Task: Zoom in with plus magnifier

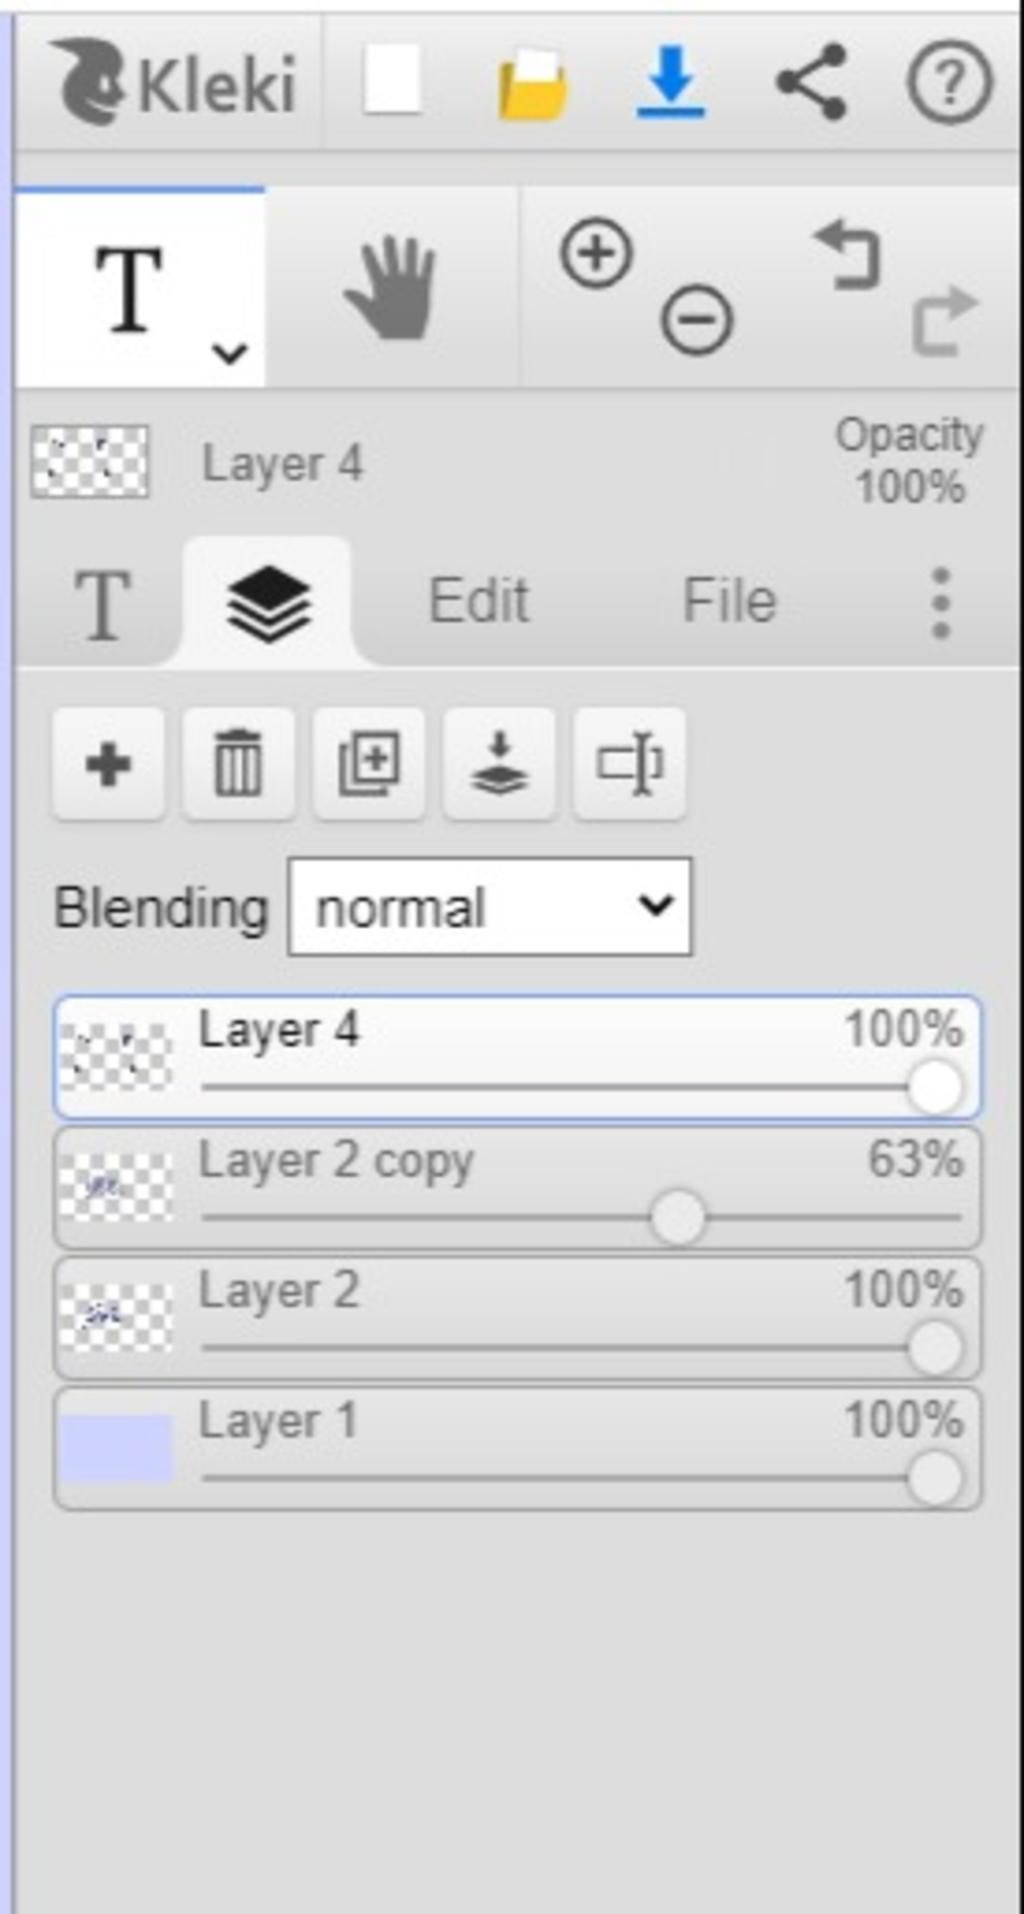Action: pos(597,254)
